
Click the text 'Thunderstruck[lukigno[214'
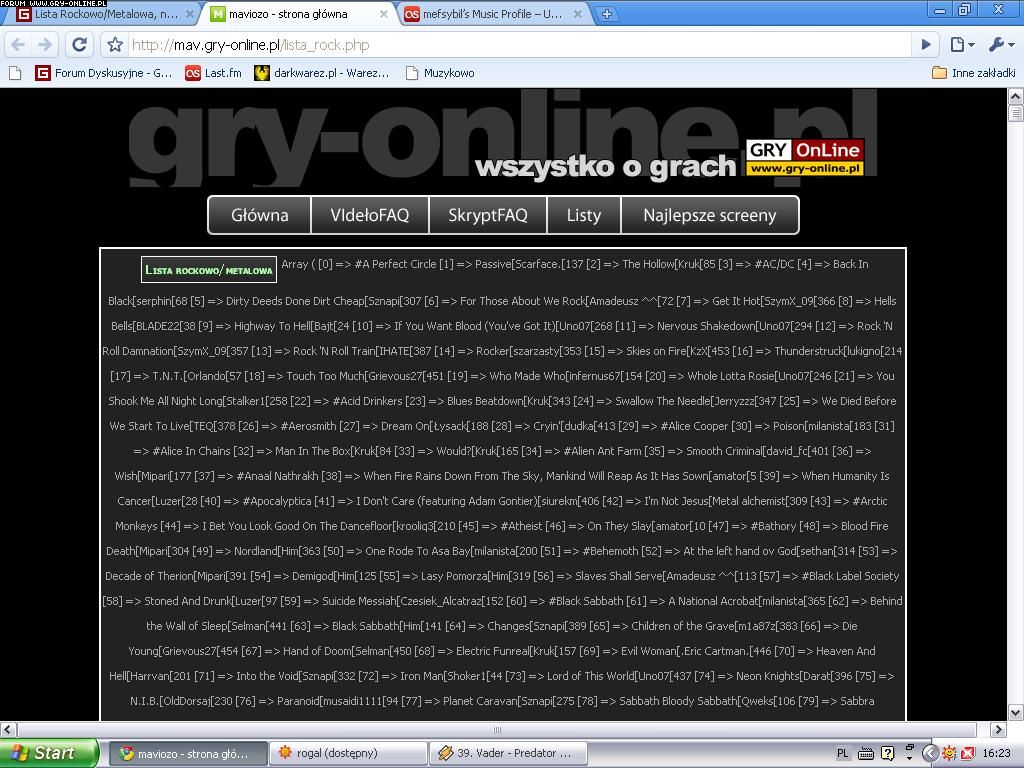838,351
